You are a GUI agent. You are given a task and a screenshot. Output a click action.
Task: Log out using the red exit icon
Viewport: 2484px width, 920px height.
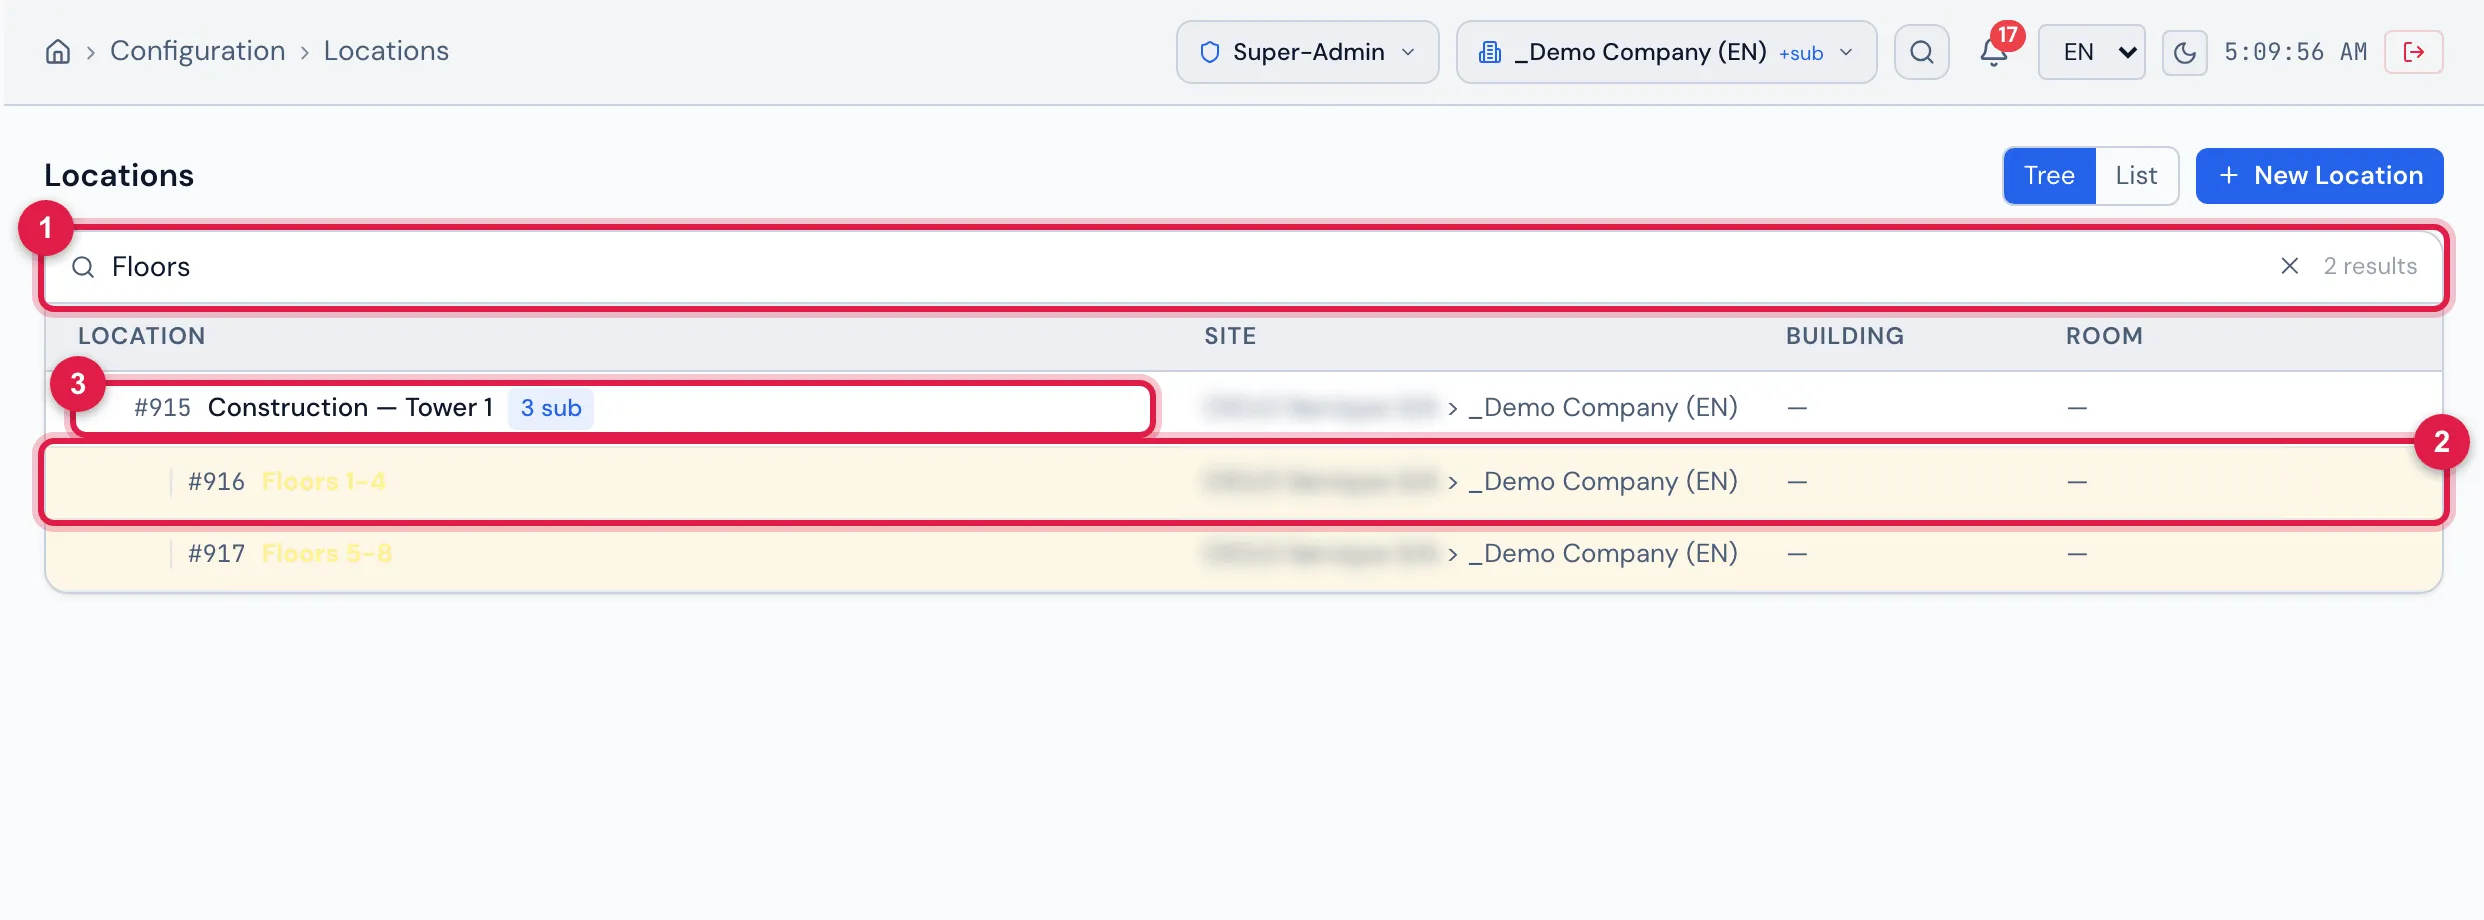click(x=2414, y=52)
